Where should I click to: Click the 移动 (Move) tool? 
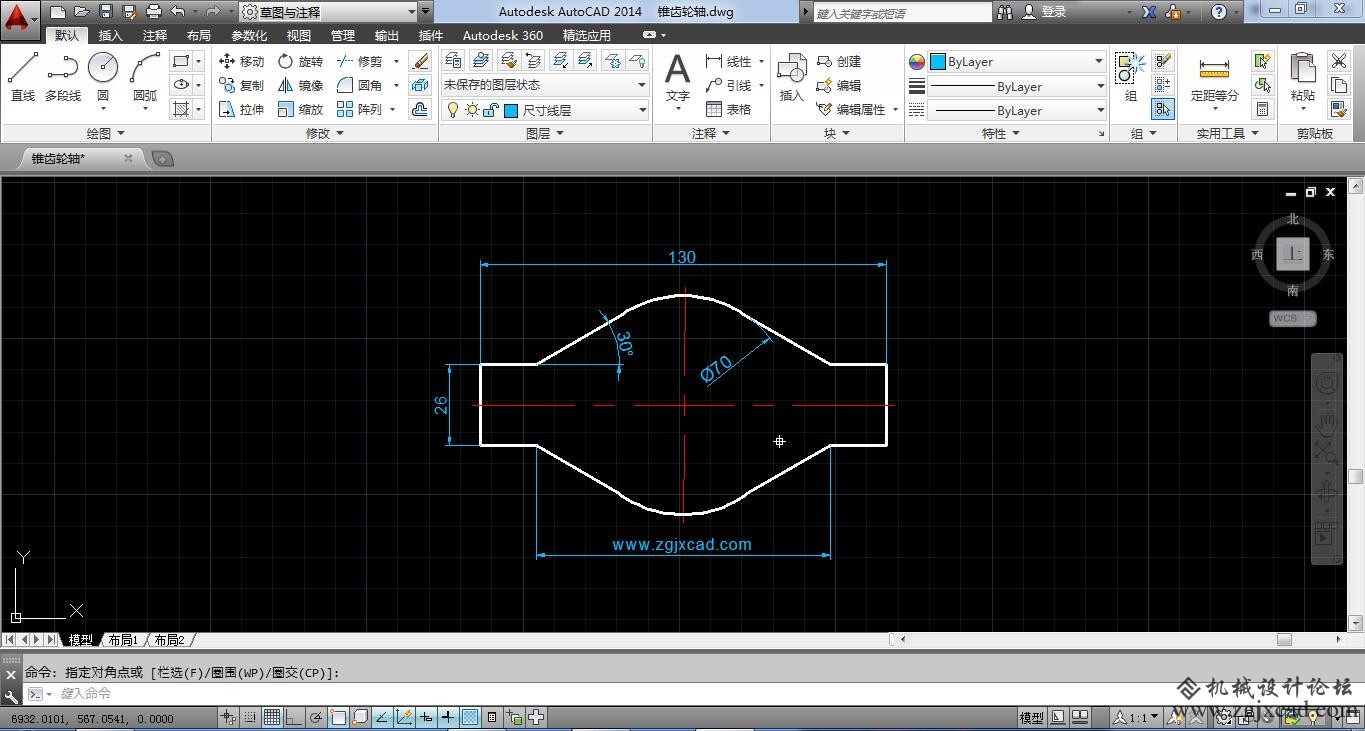[241, 61]
